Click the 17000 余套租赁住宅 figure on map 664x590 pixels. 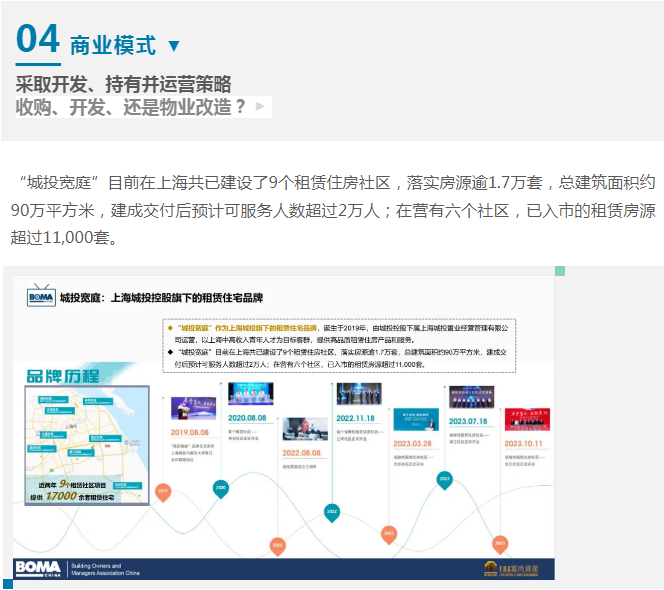(72, 496)
